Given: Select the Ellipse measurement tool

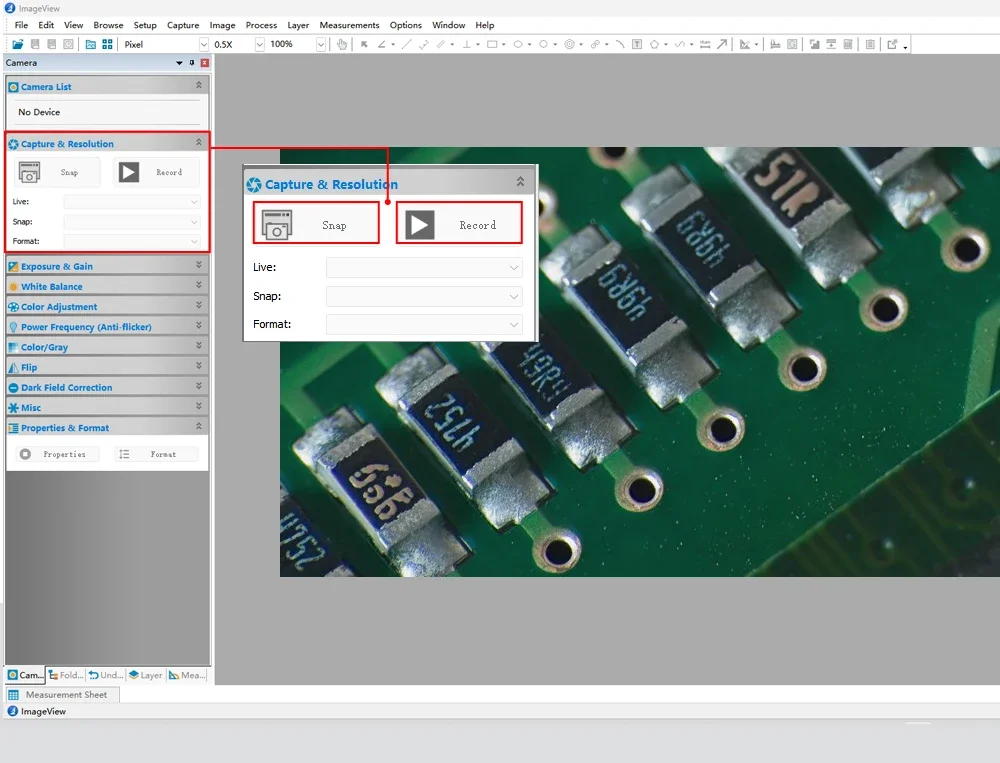Looking at the screenshot, I should [x=518, y=44].
